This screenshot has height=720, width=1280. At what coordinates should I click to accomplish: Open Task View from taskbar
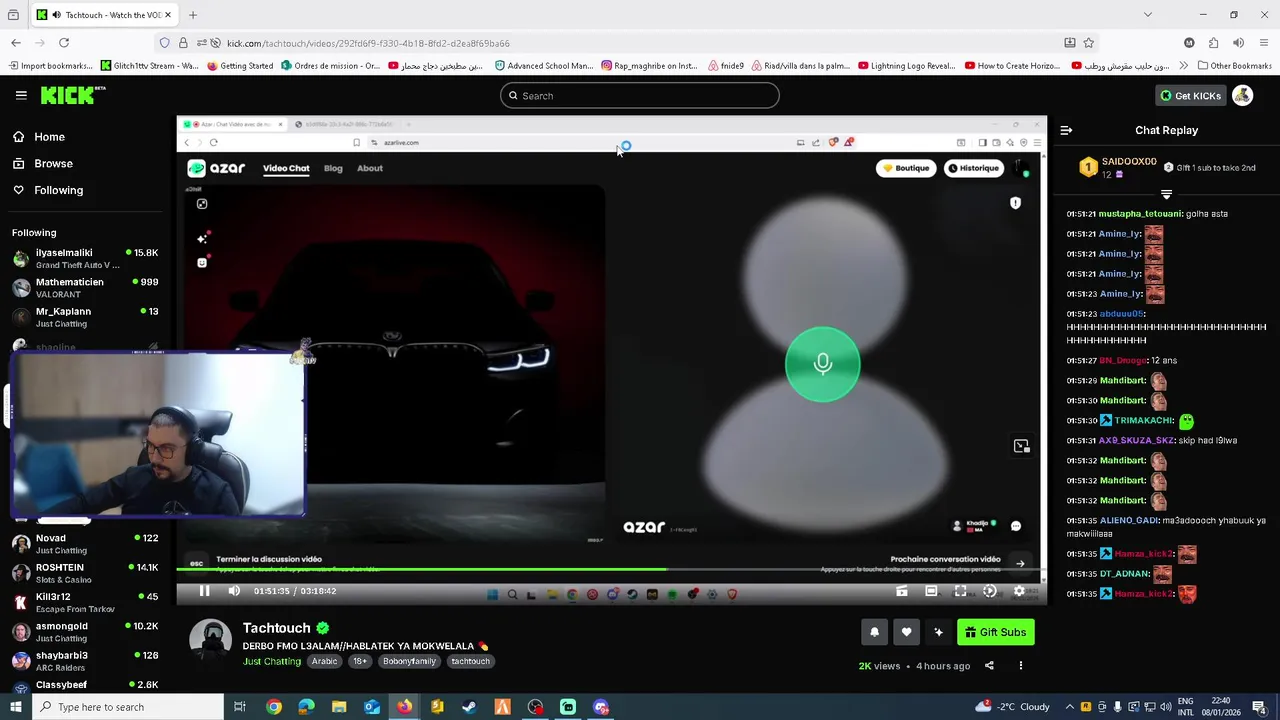pyautogui.click(x=240, y=707)
